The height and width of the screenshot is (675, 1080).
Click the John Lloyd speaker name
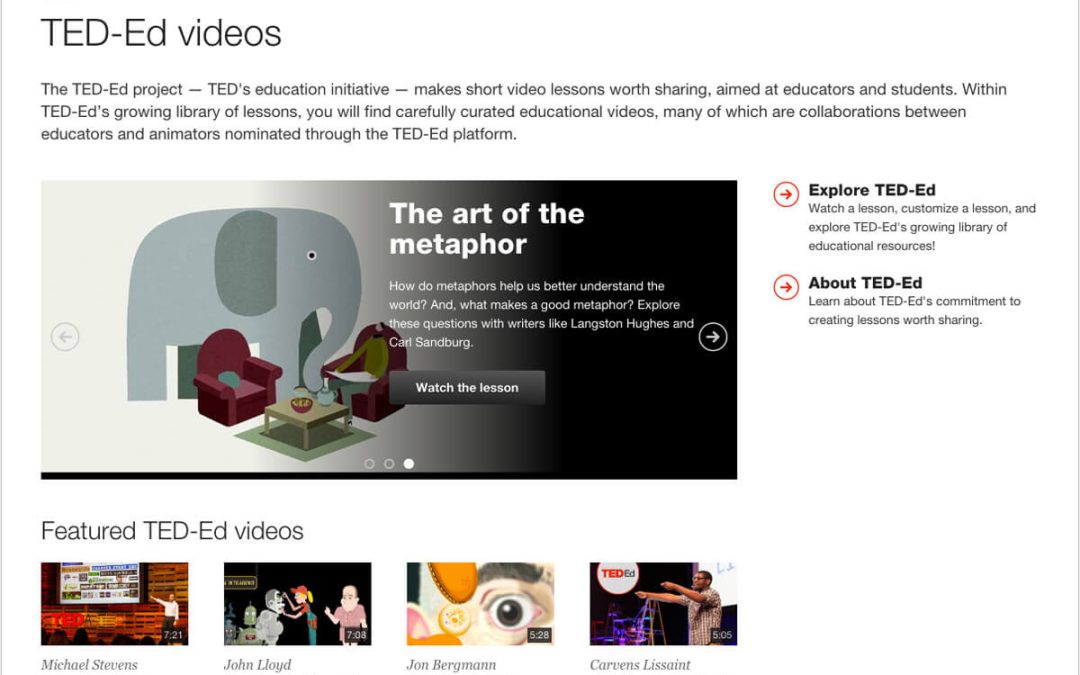coord(258,665)
